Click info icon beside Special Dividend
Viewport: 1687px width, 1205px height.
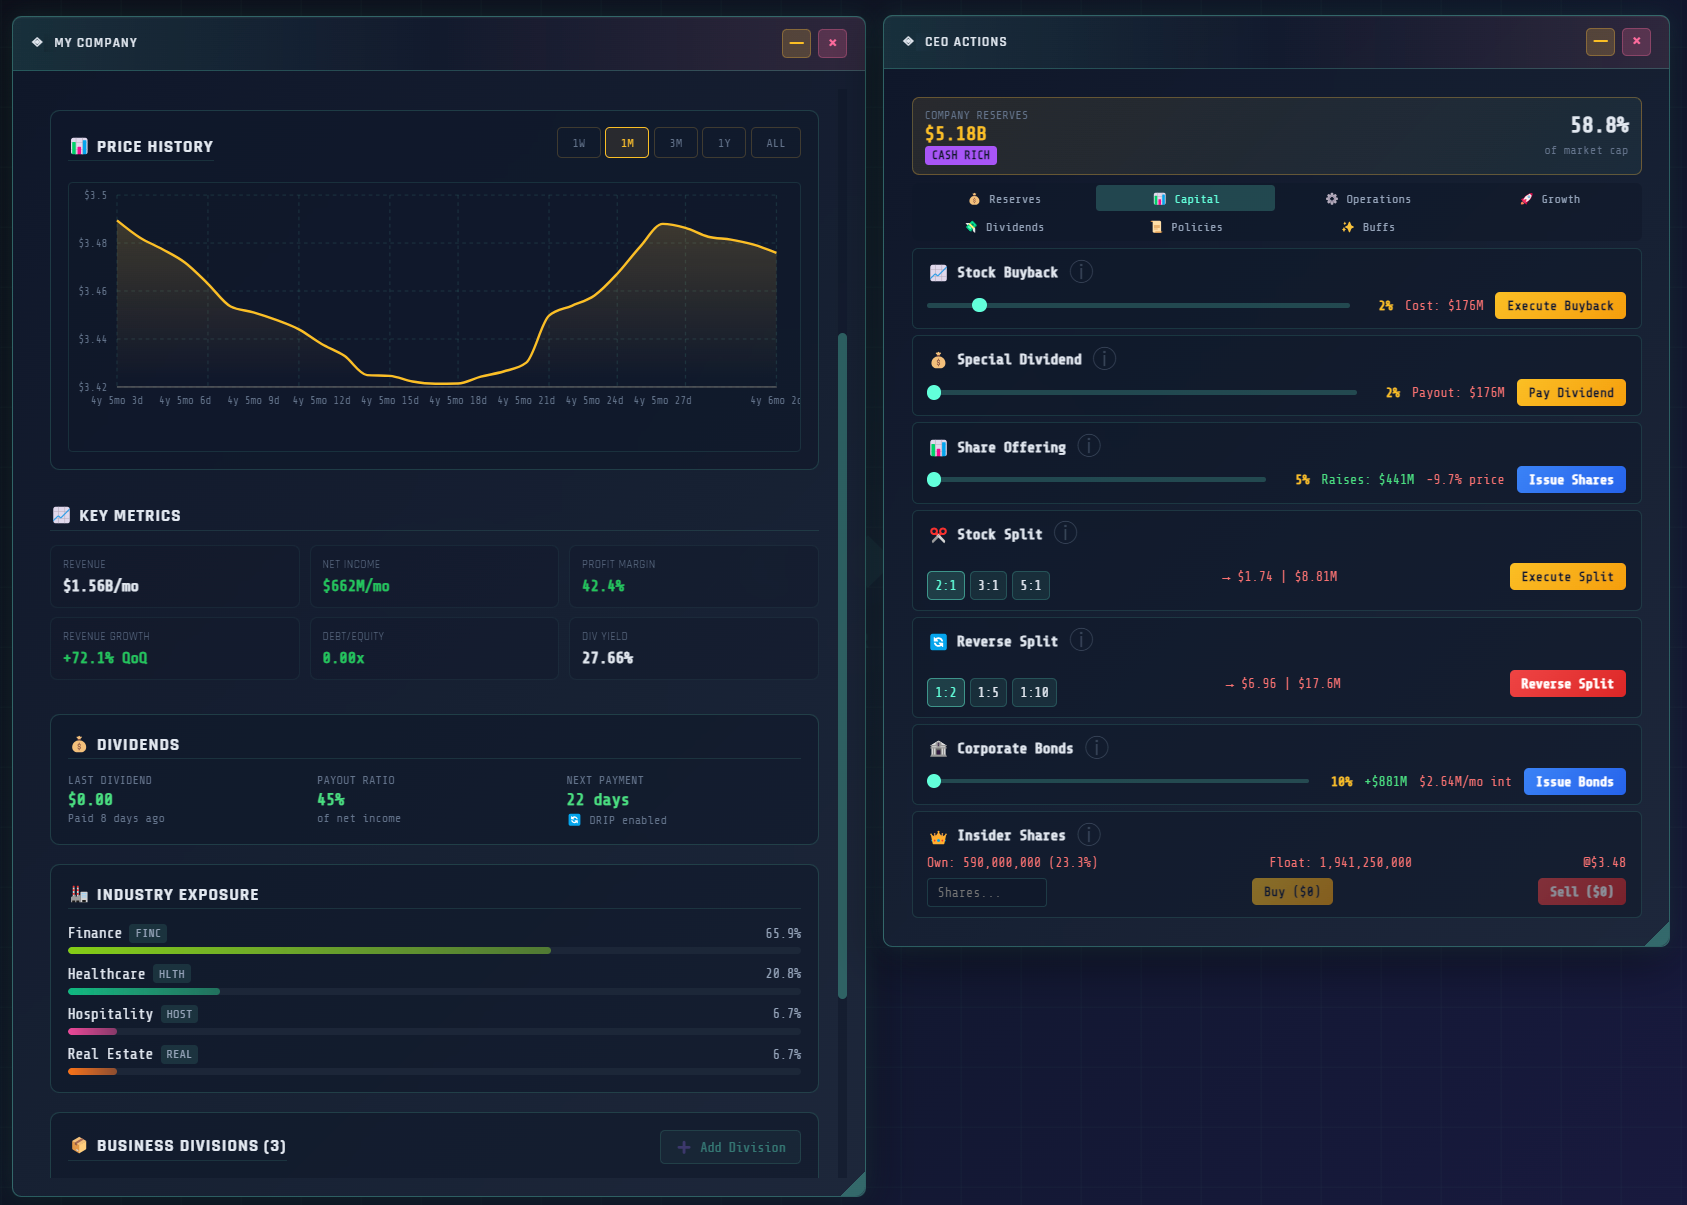(1104, 359)
